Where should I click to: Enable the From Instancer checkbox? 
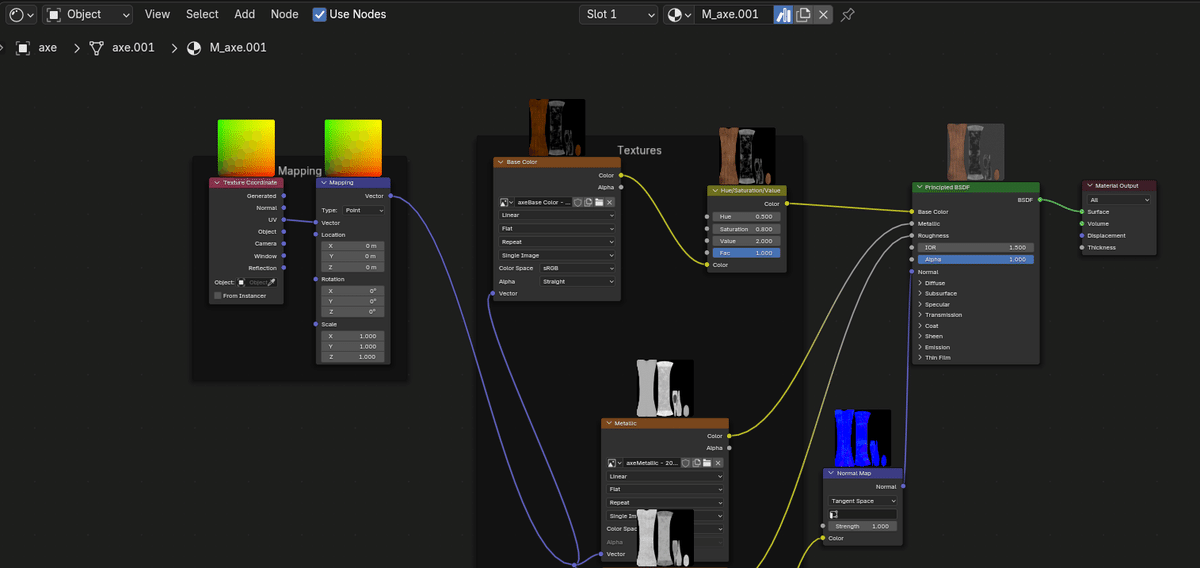click(x=218, y=295)
